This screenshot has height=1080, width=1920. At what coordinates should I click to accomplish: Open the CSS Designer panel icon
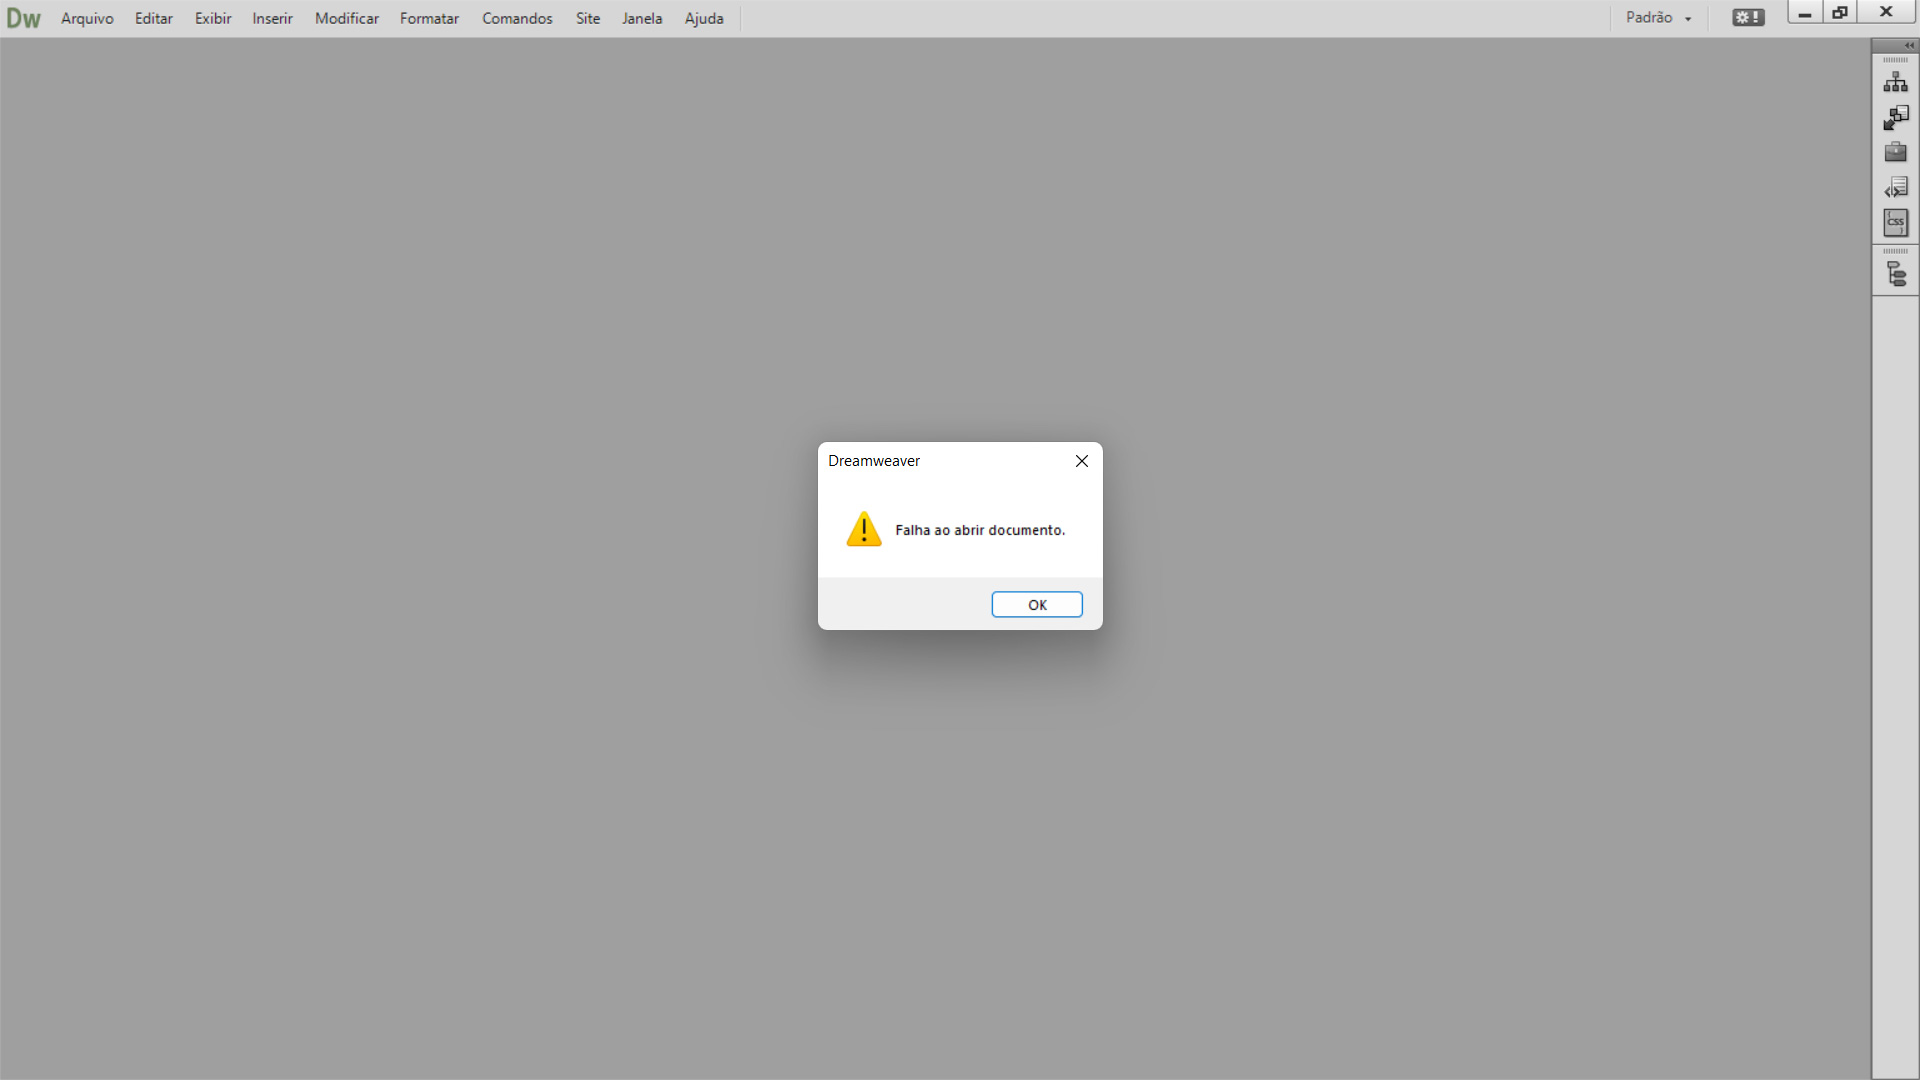tap(1895, 222)
